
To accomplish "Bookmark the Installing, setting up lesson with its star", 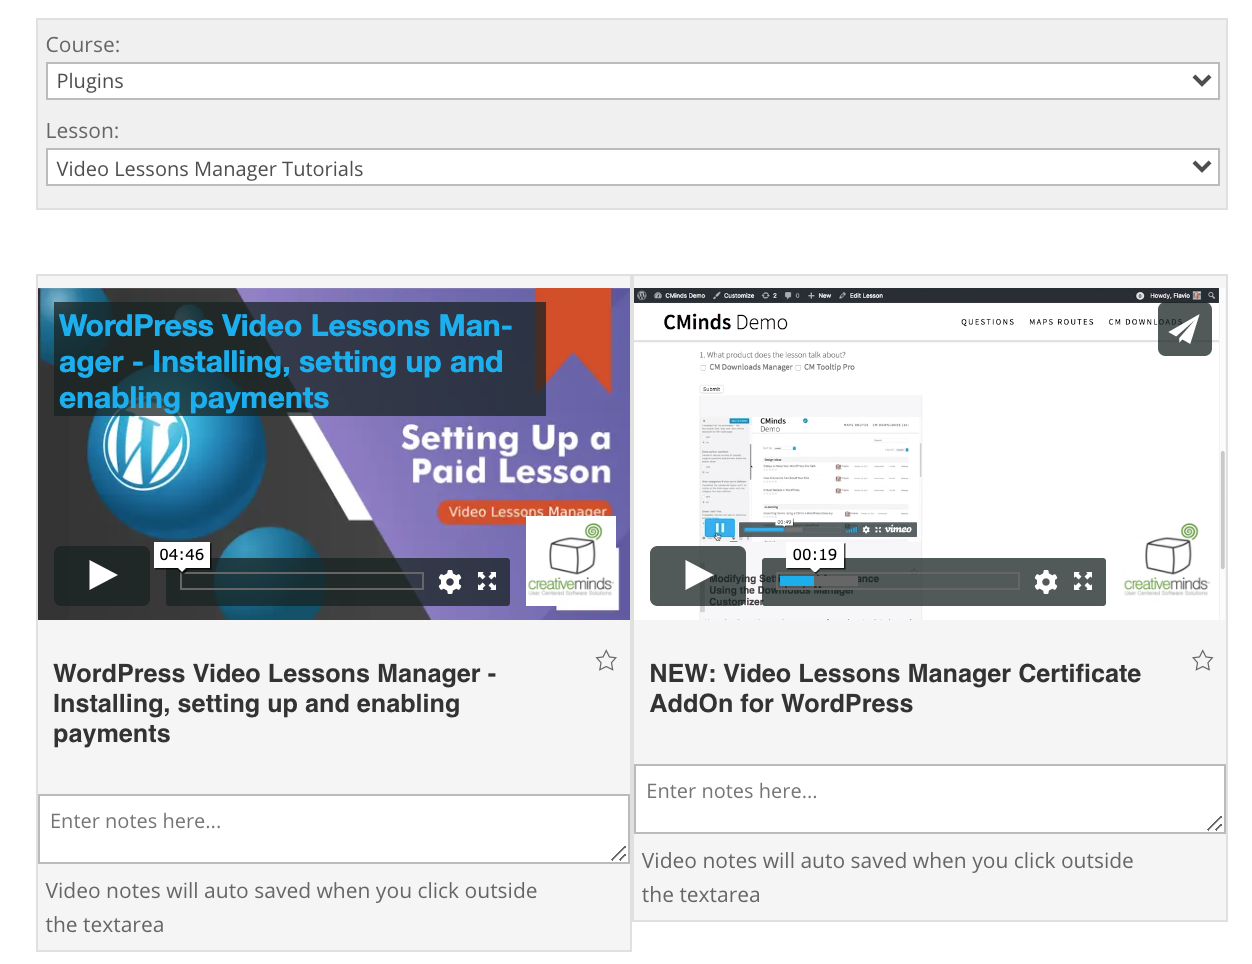I will 606,661.
